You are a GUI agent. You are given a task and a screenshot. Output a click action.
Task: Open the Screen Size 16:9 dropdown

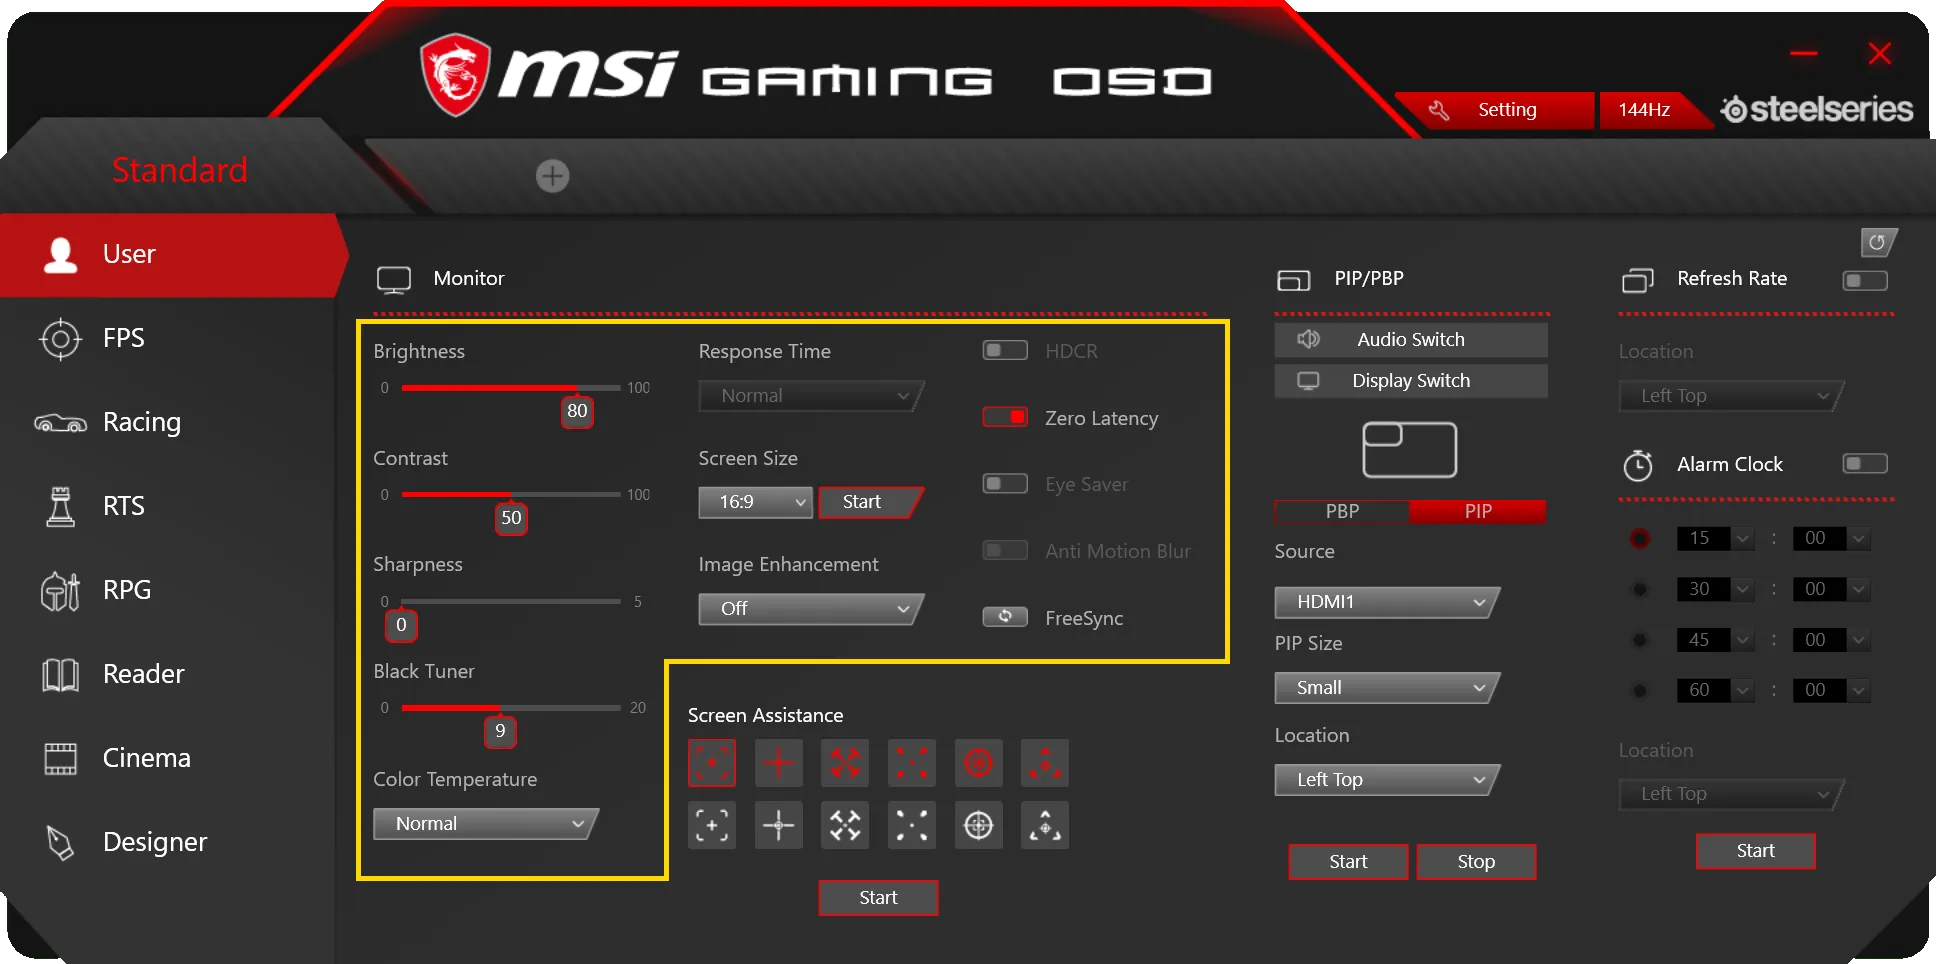[756, 502]
